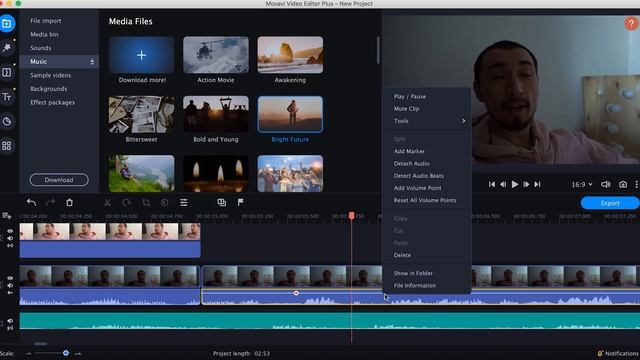This screenshot has height=360, width=640.
Task: Click the blue Export button
Action: click(x=610, y=203)
